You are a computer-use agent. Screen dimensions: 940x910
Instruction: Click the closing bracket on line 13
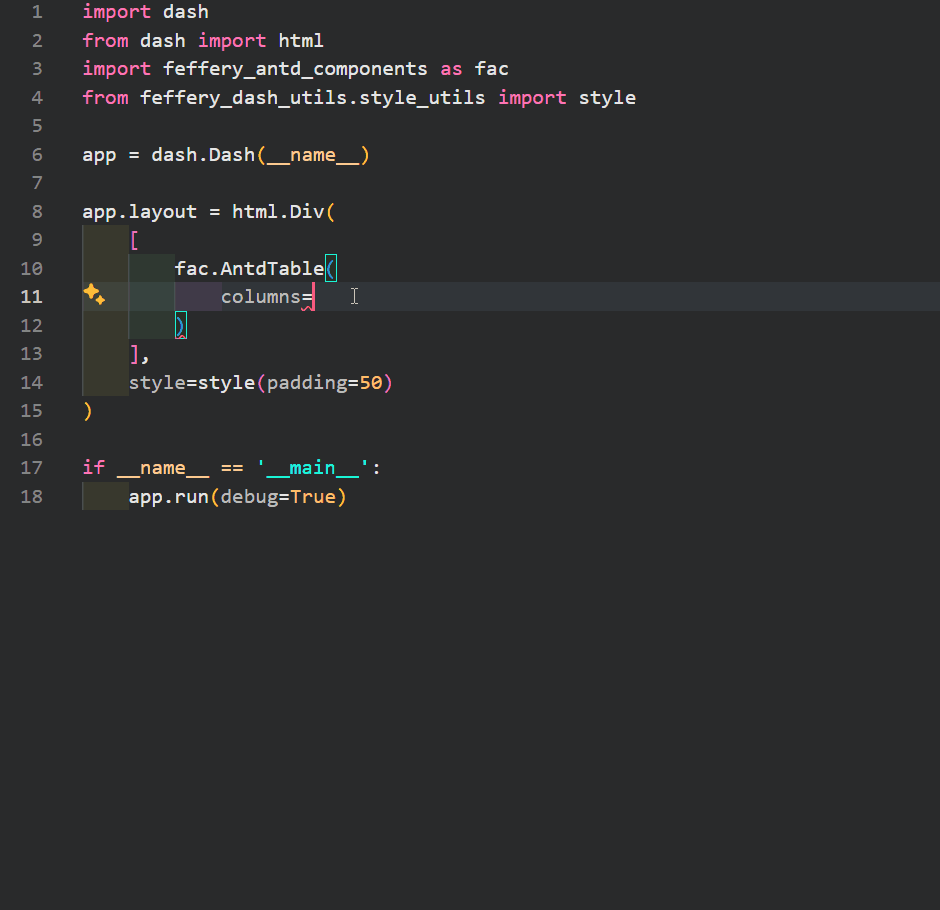[x=134, y=354]
